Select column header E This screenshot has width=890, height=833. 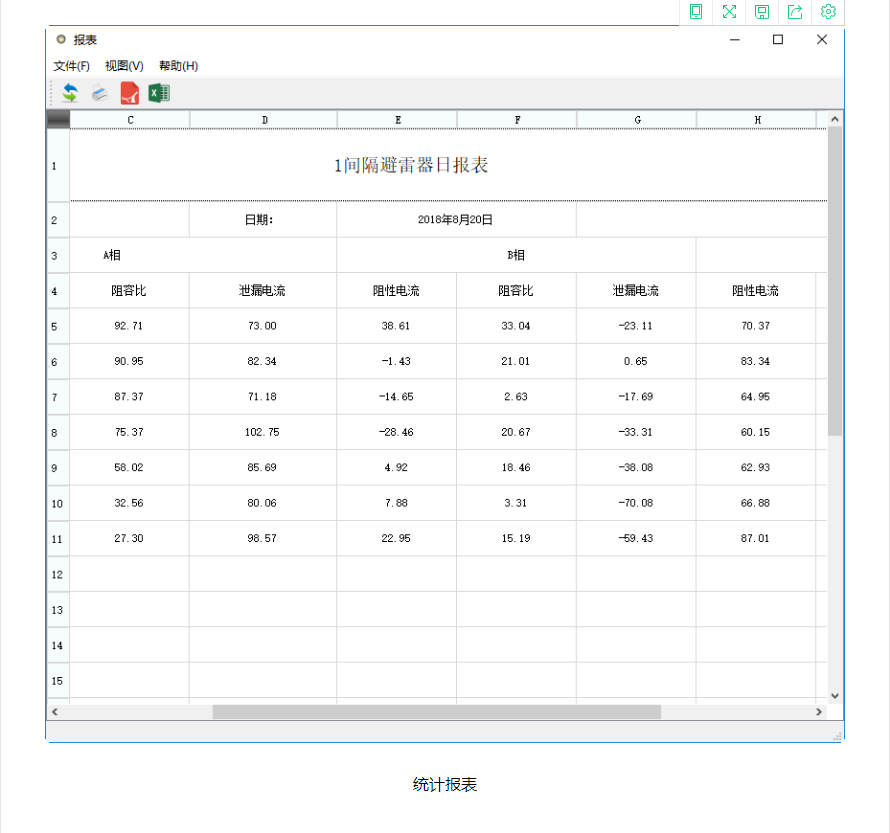click(x=397, y=120)
